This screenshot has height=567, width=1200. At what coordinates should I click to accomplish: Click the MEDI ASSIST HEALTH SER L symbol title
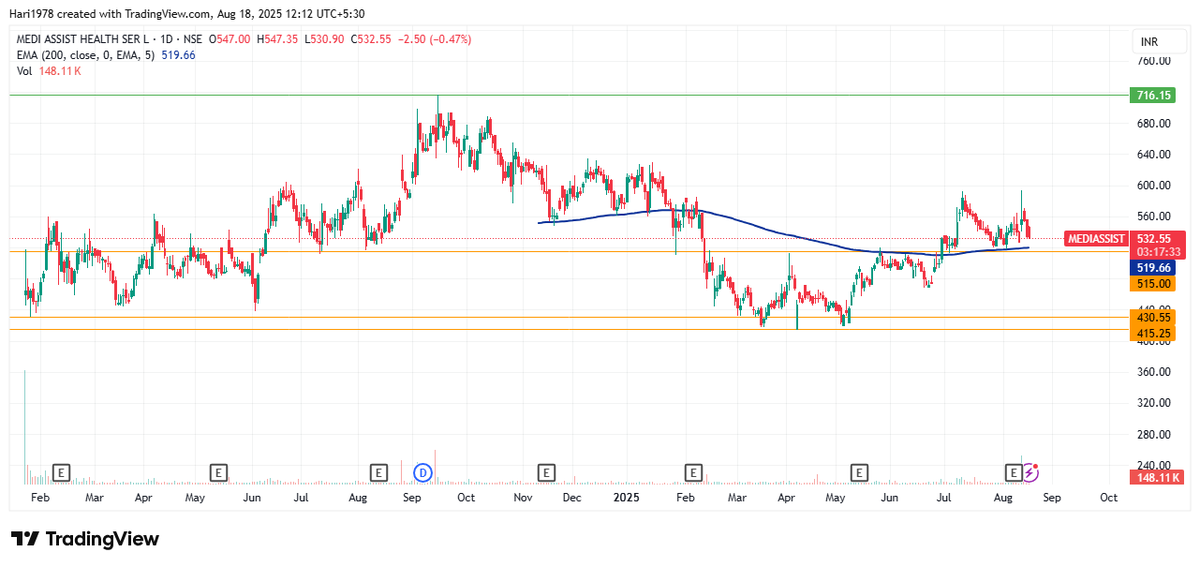pos(84,39)
